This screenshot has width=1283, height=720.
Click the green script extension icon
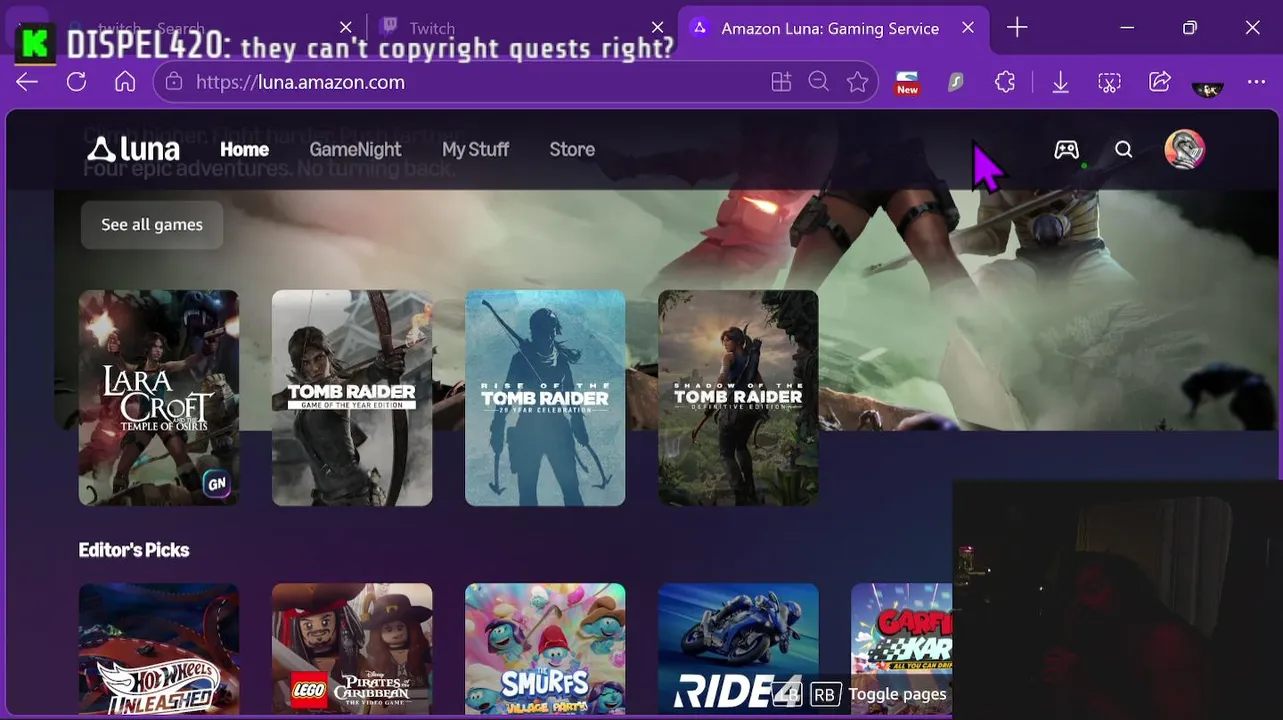click(956, 82)
